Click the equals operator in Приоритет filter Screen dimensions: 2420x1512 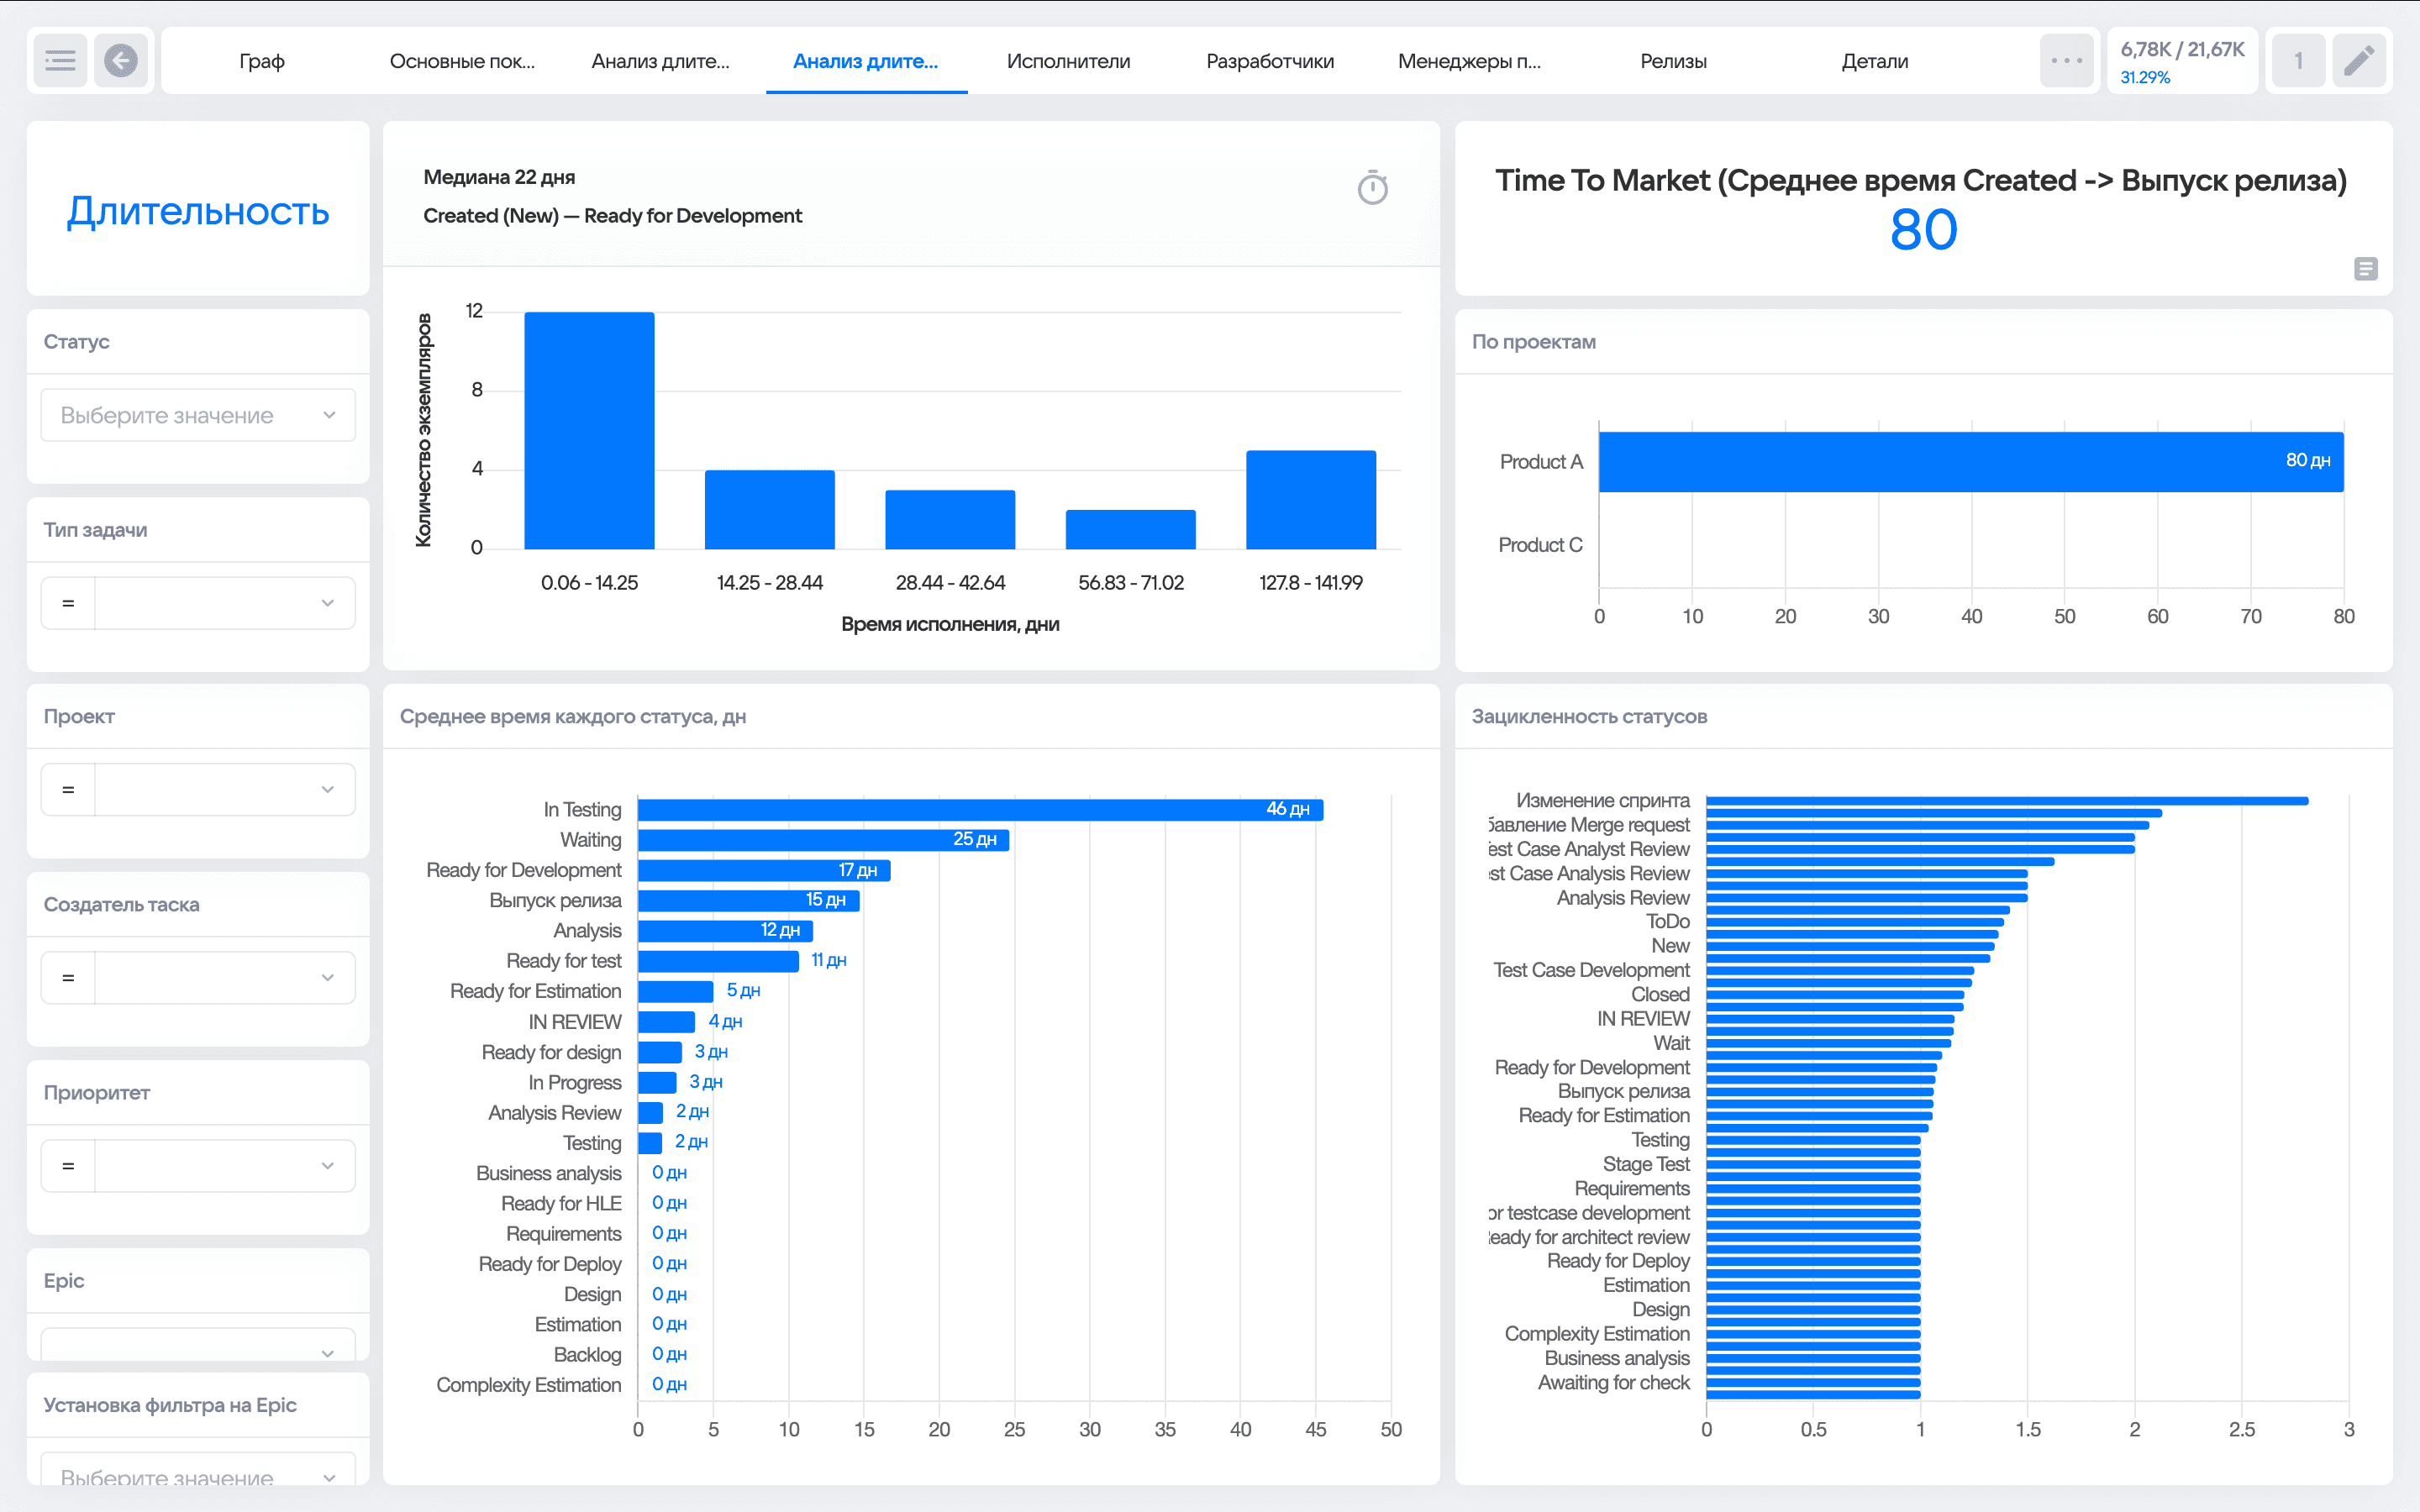[68, 1166]
